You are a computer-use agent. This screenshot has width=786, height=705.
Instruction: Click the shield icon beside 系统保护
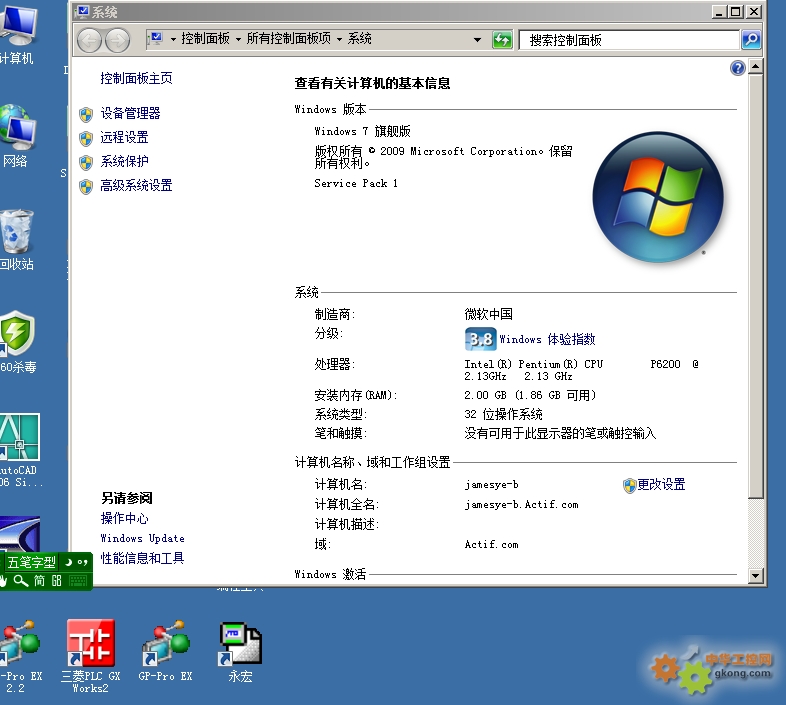coord(86,162)
